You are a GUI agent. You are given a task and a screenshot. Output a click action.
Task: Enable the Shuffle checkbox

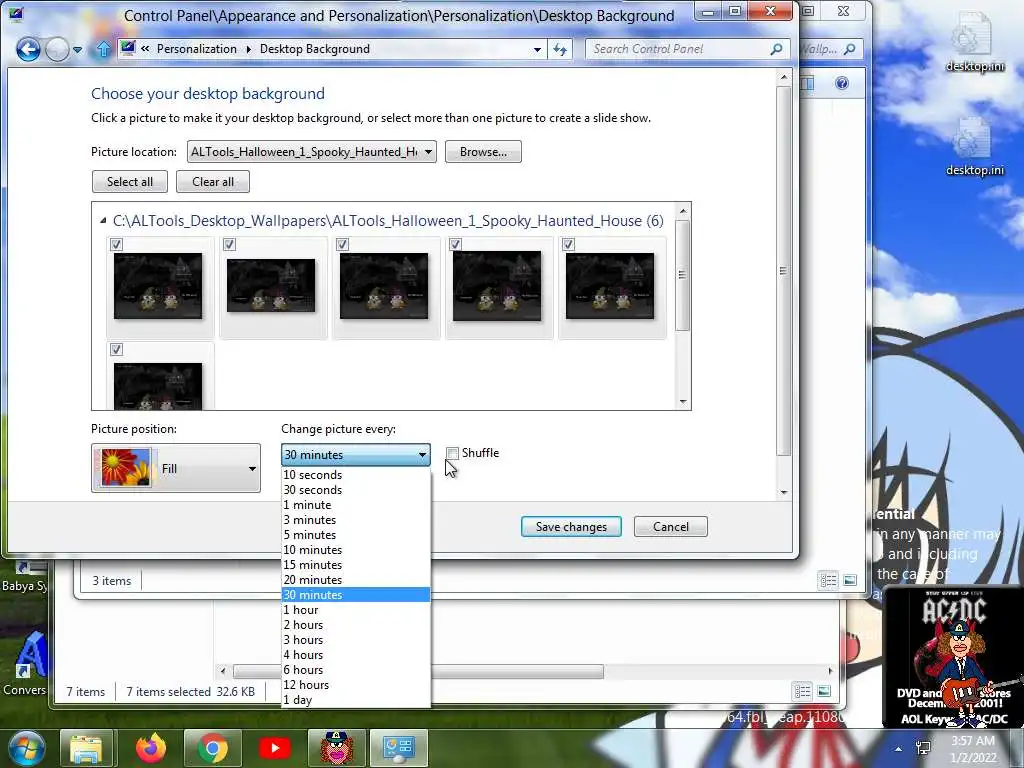click(453, 453)
